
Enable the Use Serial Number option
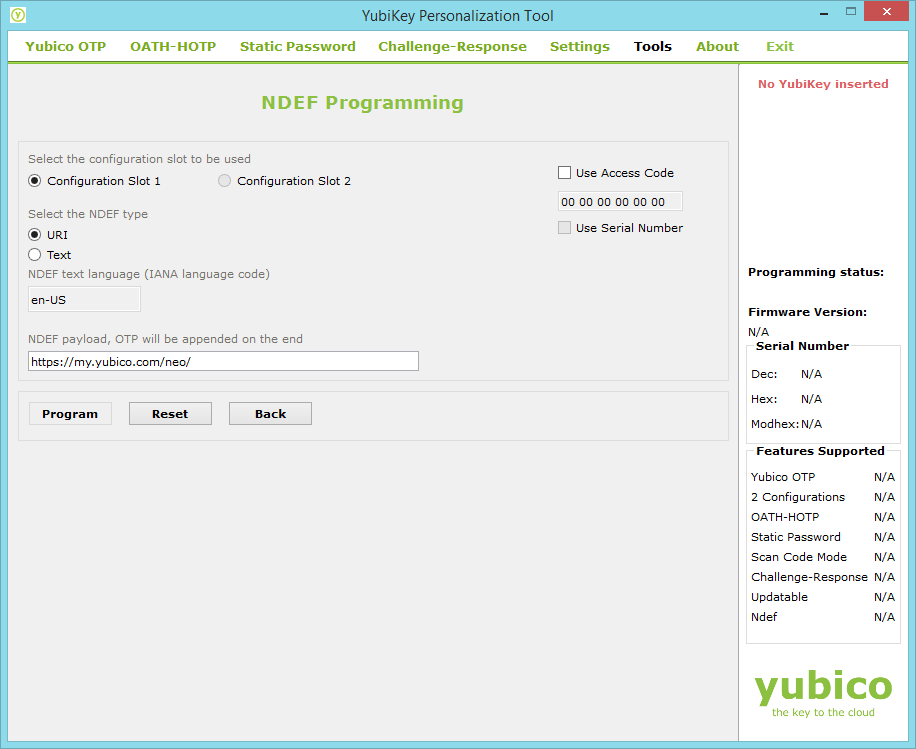[x=564, y=228]
